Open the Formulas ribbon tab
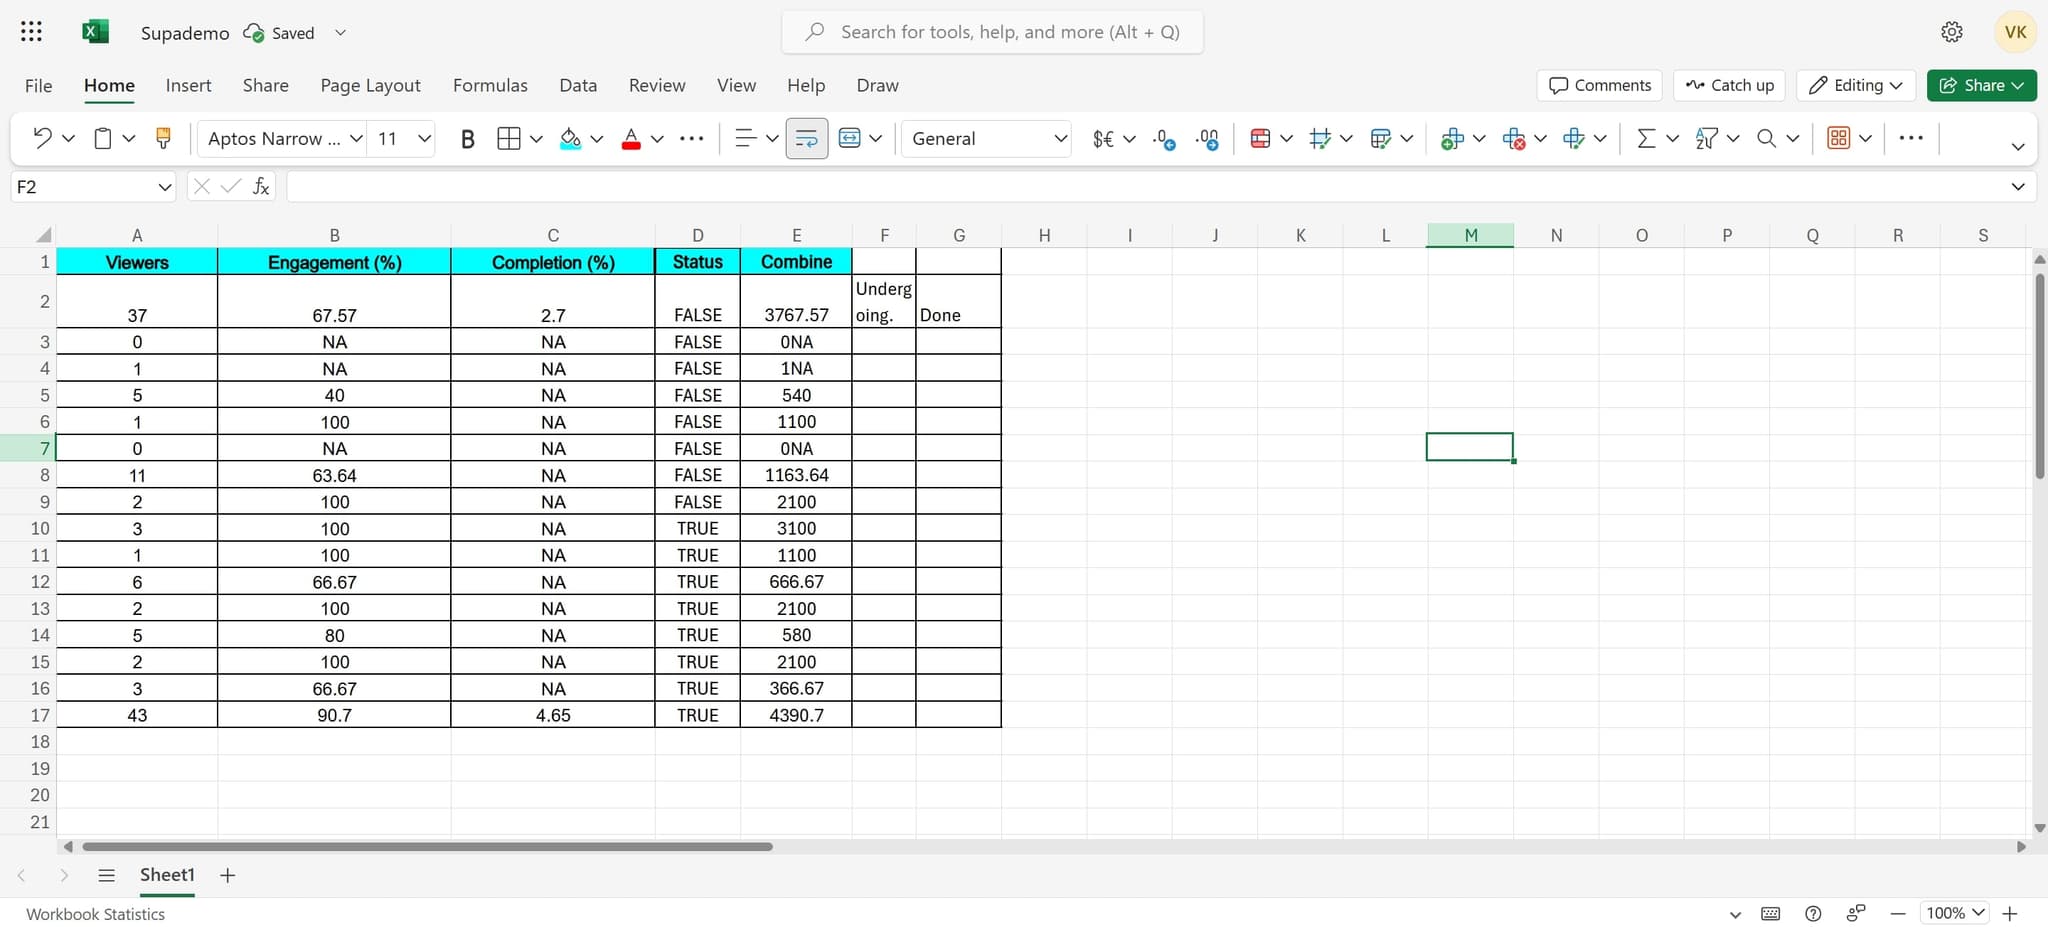 490,85
